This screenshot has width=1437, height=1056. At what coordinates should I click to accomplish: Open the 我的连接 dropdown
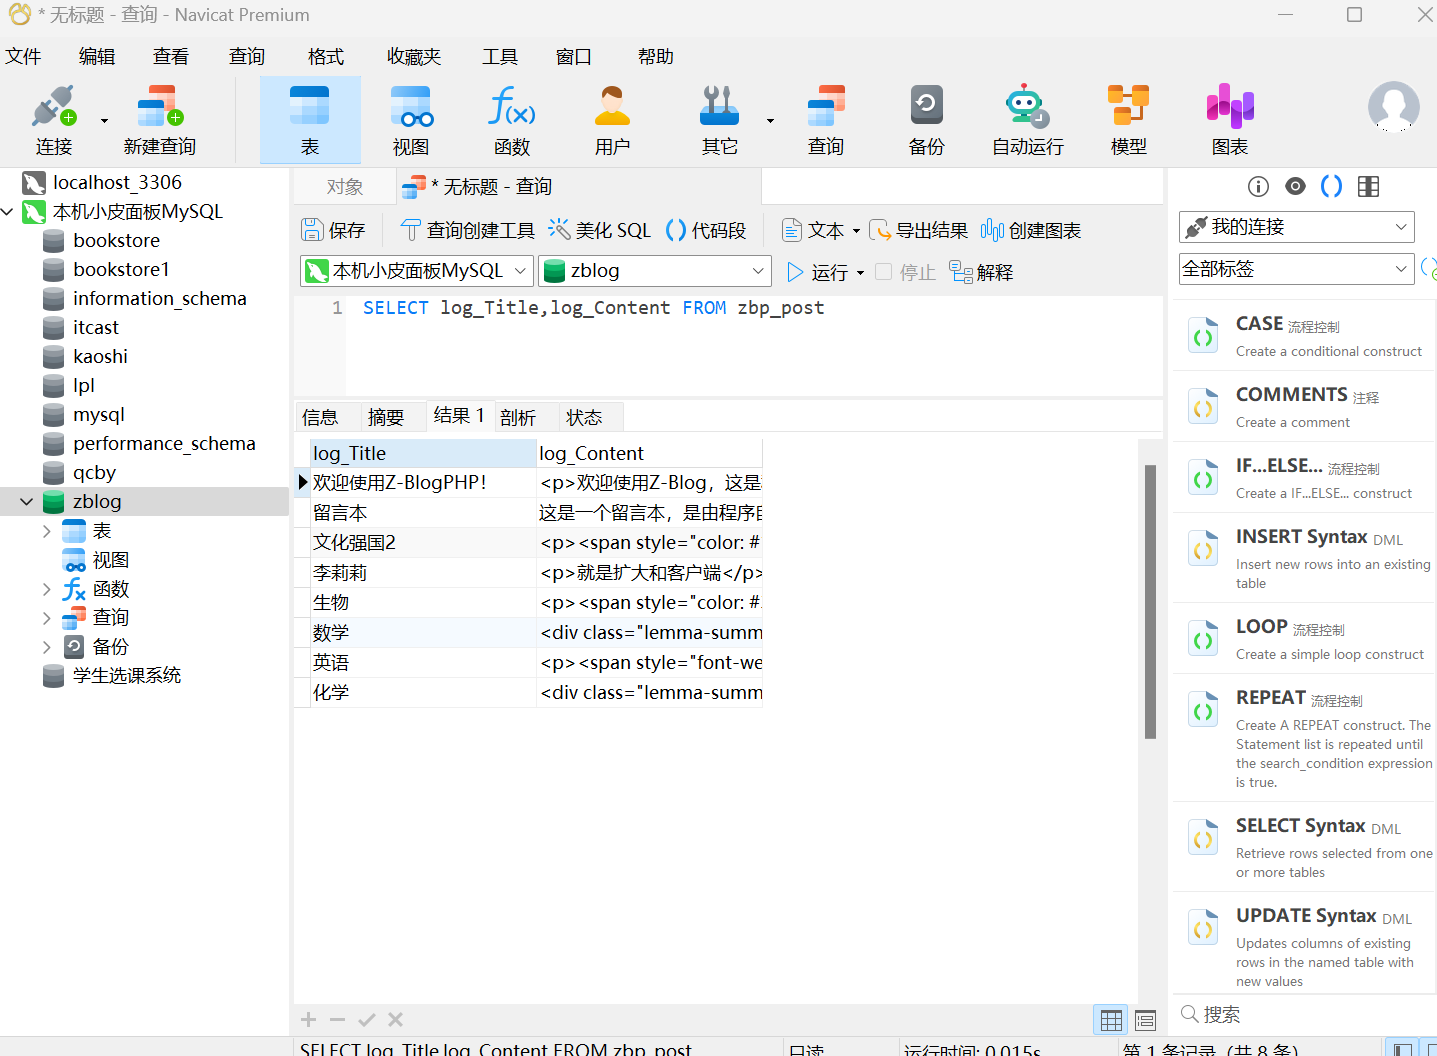click(x=1297, y=227)
